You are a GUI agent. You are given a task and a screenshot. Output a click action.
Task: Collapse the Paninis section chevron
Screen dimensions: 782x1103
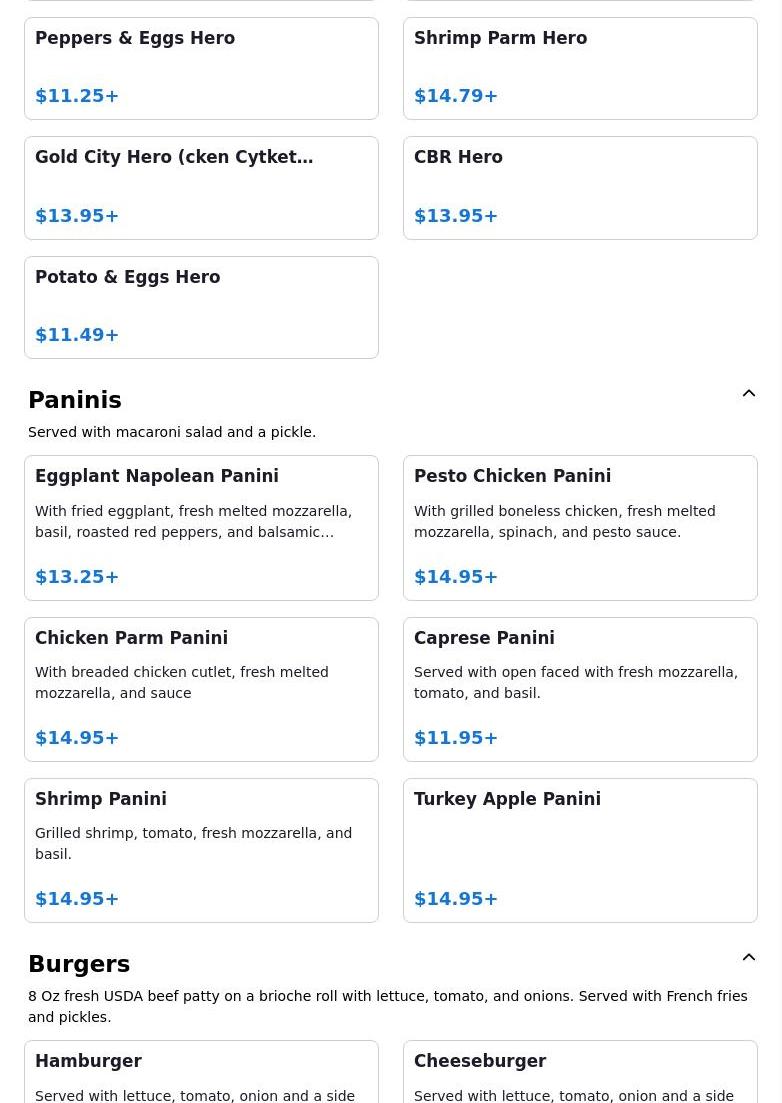coord(749,393)
